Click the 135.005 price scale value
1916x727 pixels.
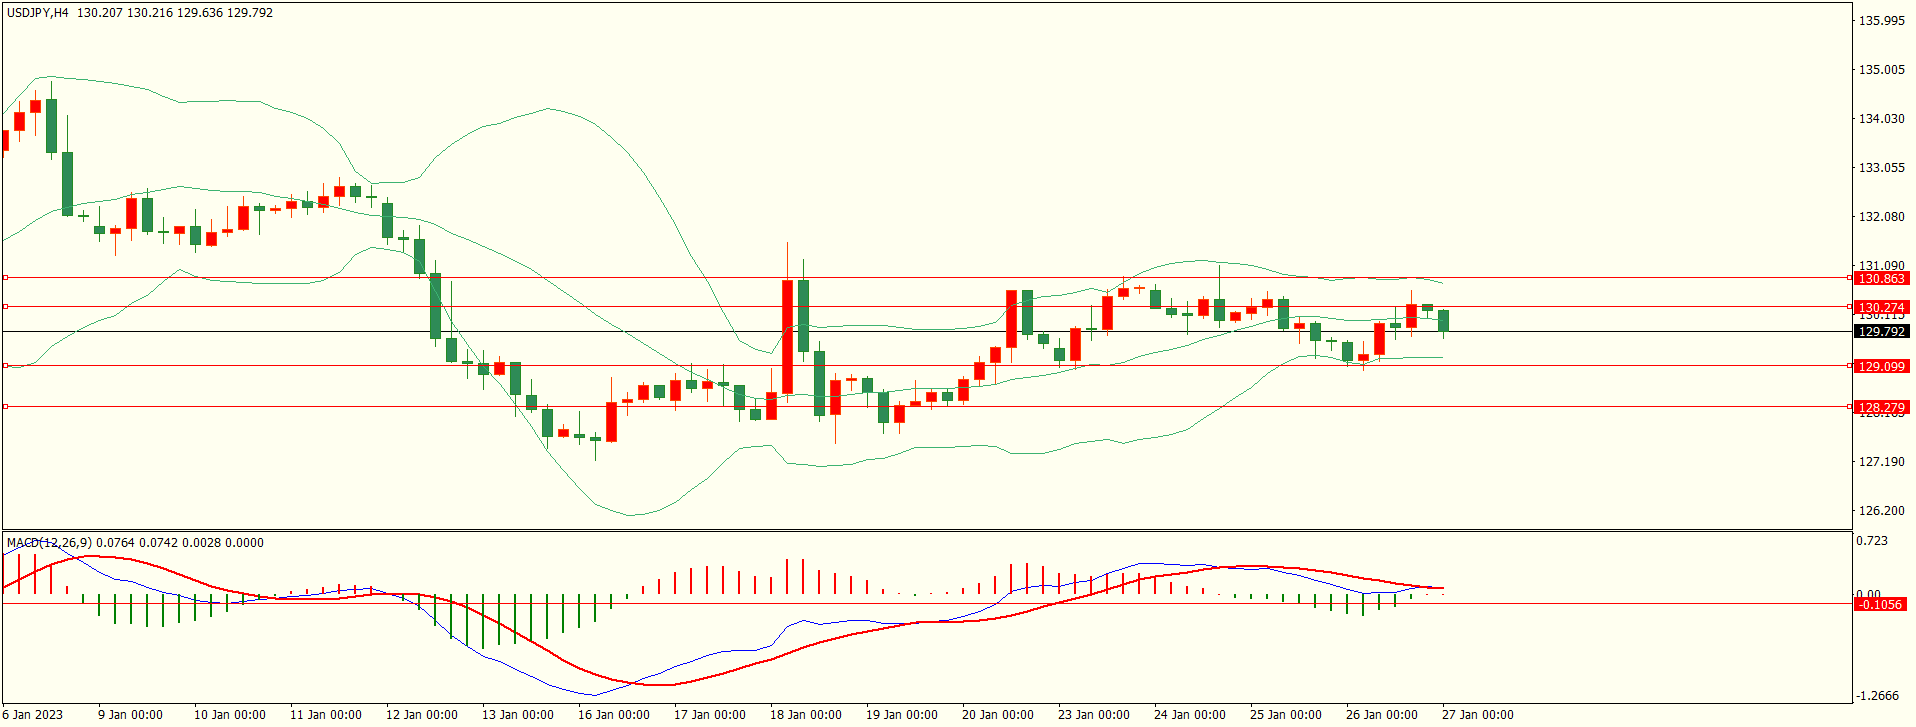tap(1881, 70)
